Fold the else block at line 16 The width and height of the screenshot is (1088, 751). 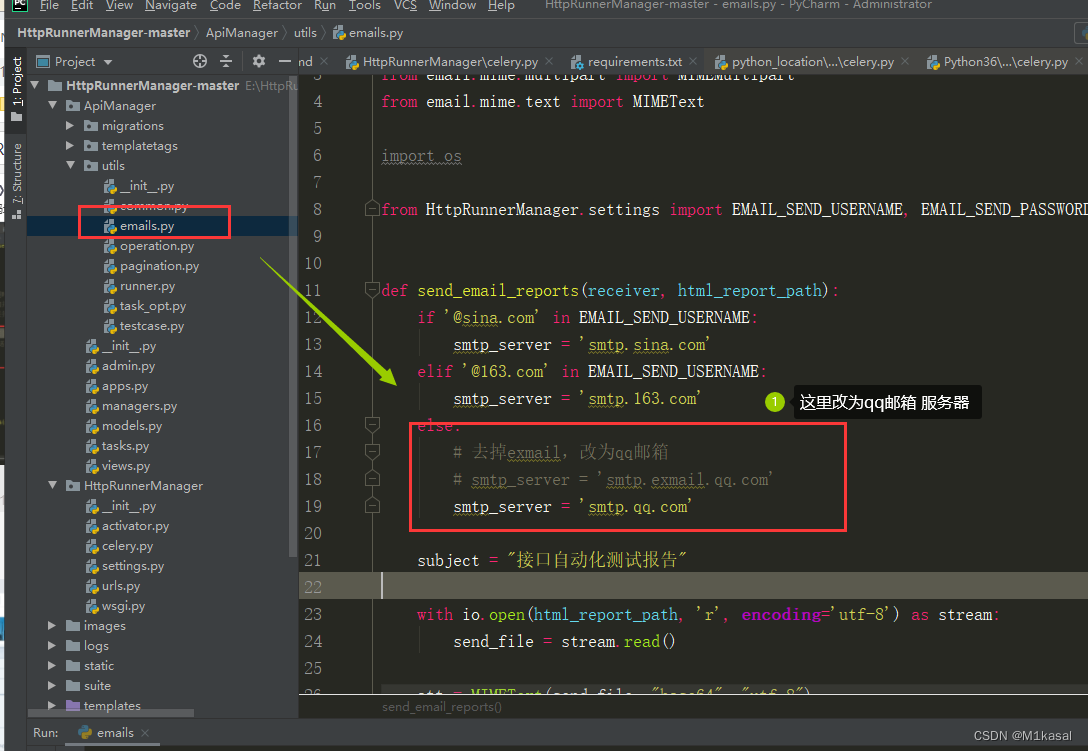coord(372,424)
